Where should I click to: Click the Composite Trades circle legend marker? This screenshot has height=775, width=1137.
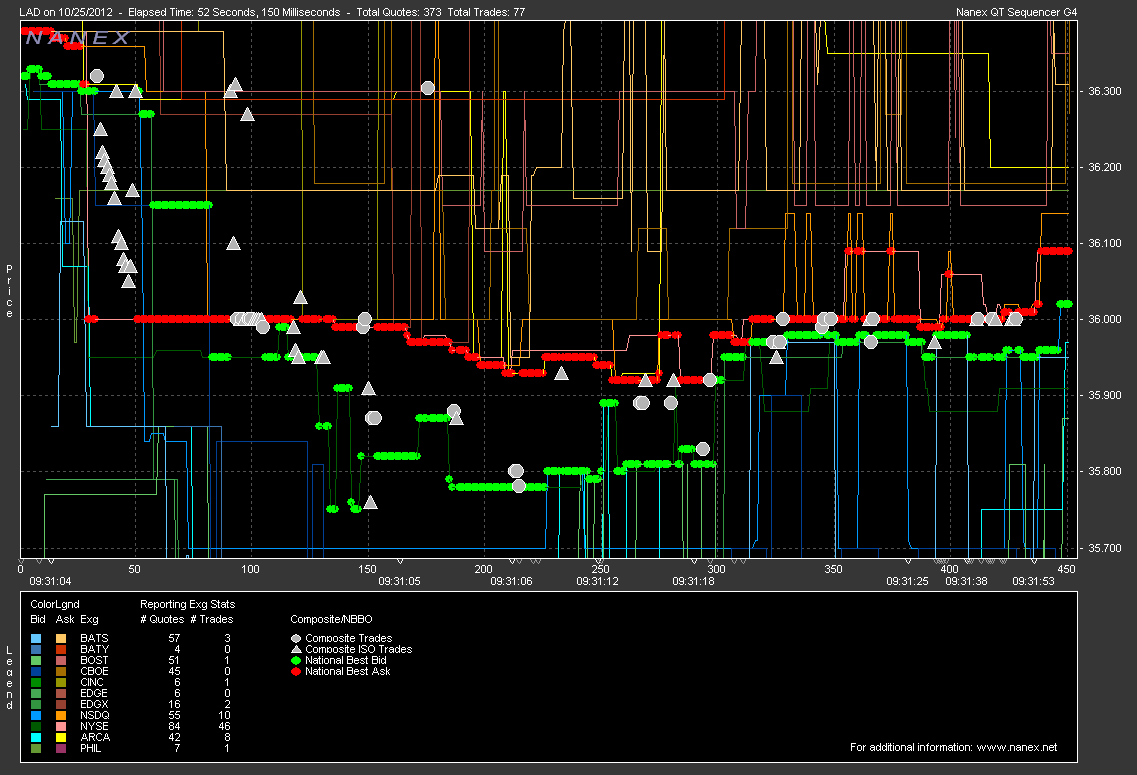point(296,639)
